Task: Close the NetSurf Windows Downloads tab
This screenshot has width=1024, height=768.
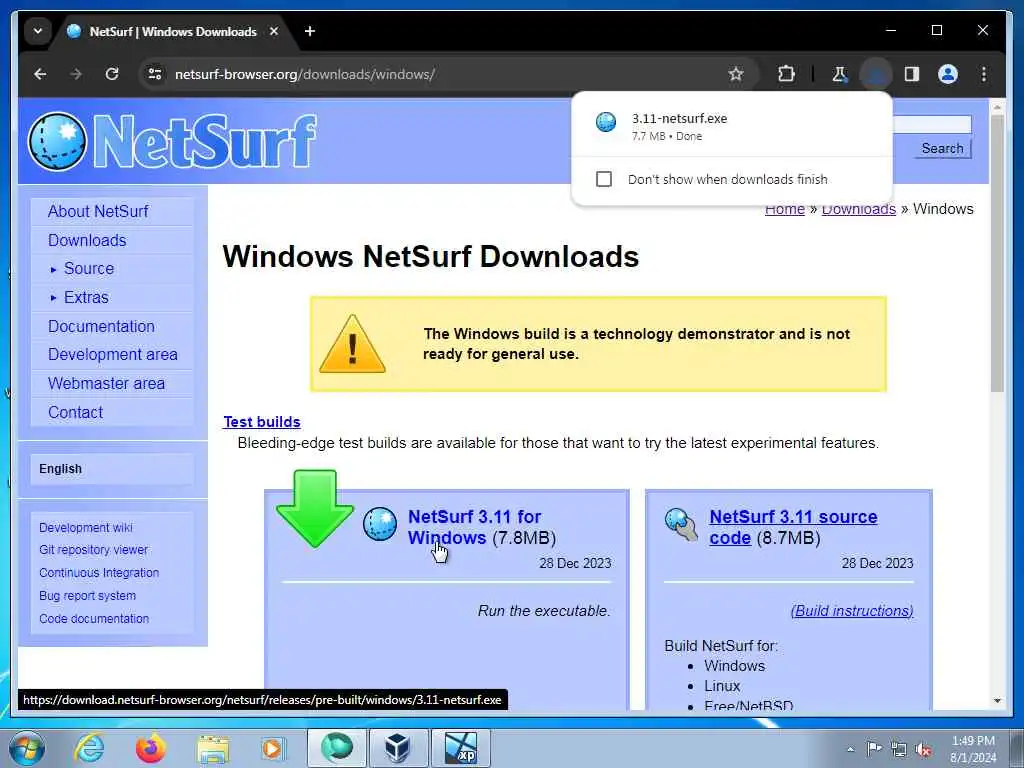Action: (274, 31)
